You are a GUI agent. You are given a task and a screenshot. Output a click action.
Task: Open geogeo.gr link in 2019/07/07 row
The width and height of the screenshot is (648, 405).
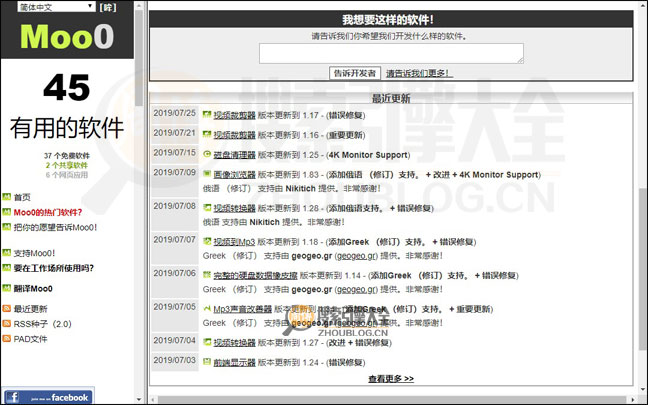356,256
